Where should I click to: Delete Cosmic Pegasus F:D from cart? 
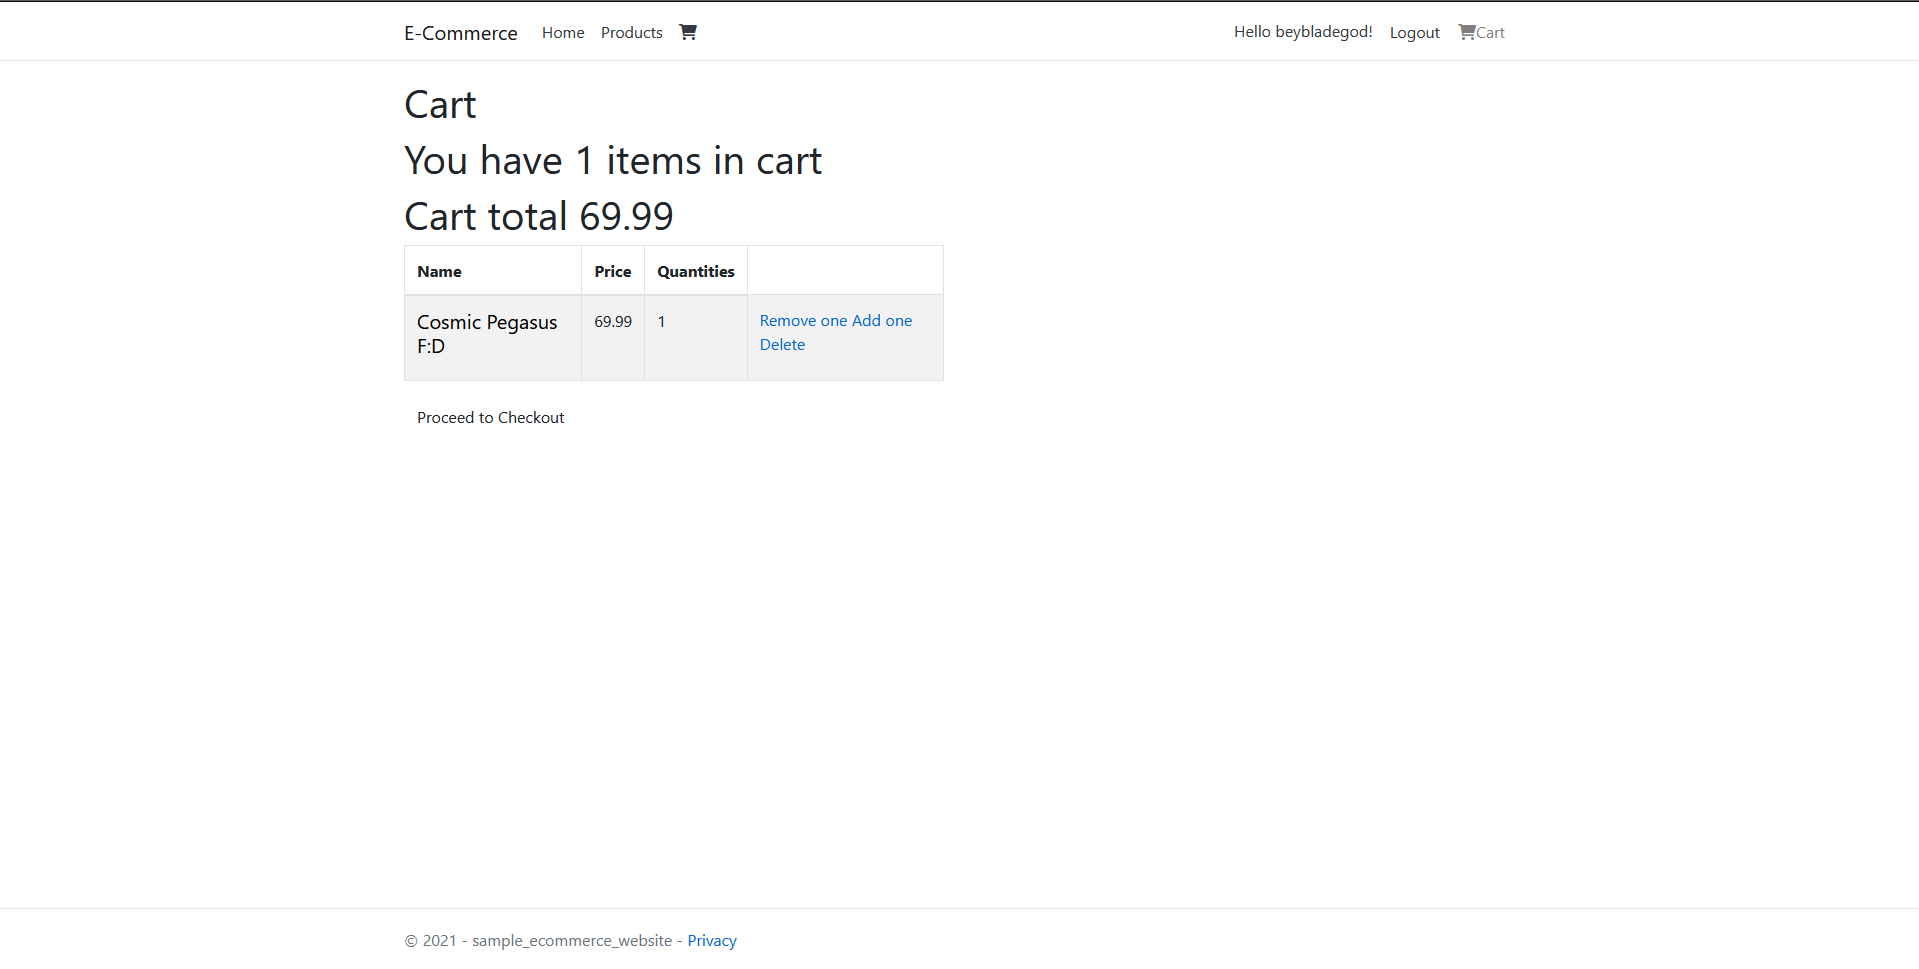(782, 344)
